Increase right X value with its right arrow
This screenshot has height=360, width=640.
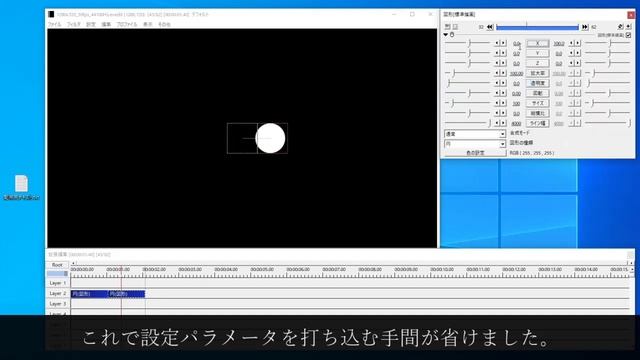tap(578, 43)
